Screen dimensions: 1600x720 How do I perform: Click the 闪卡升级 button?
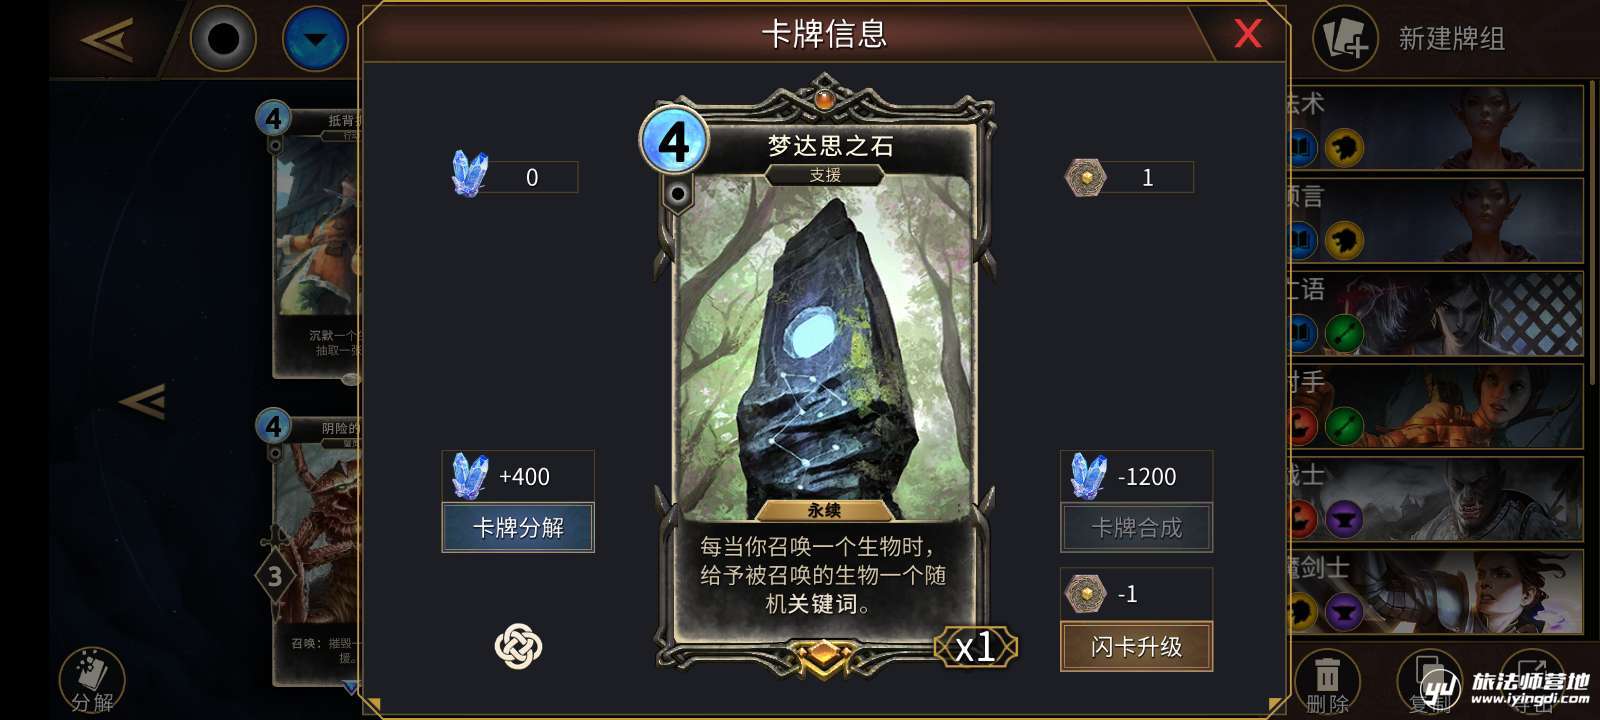pyautogui.click(x=1136, y=646)
